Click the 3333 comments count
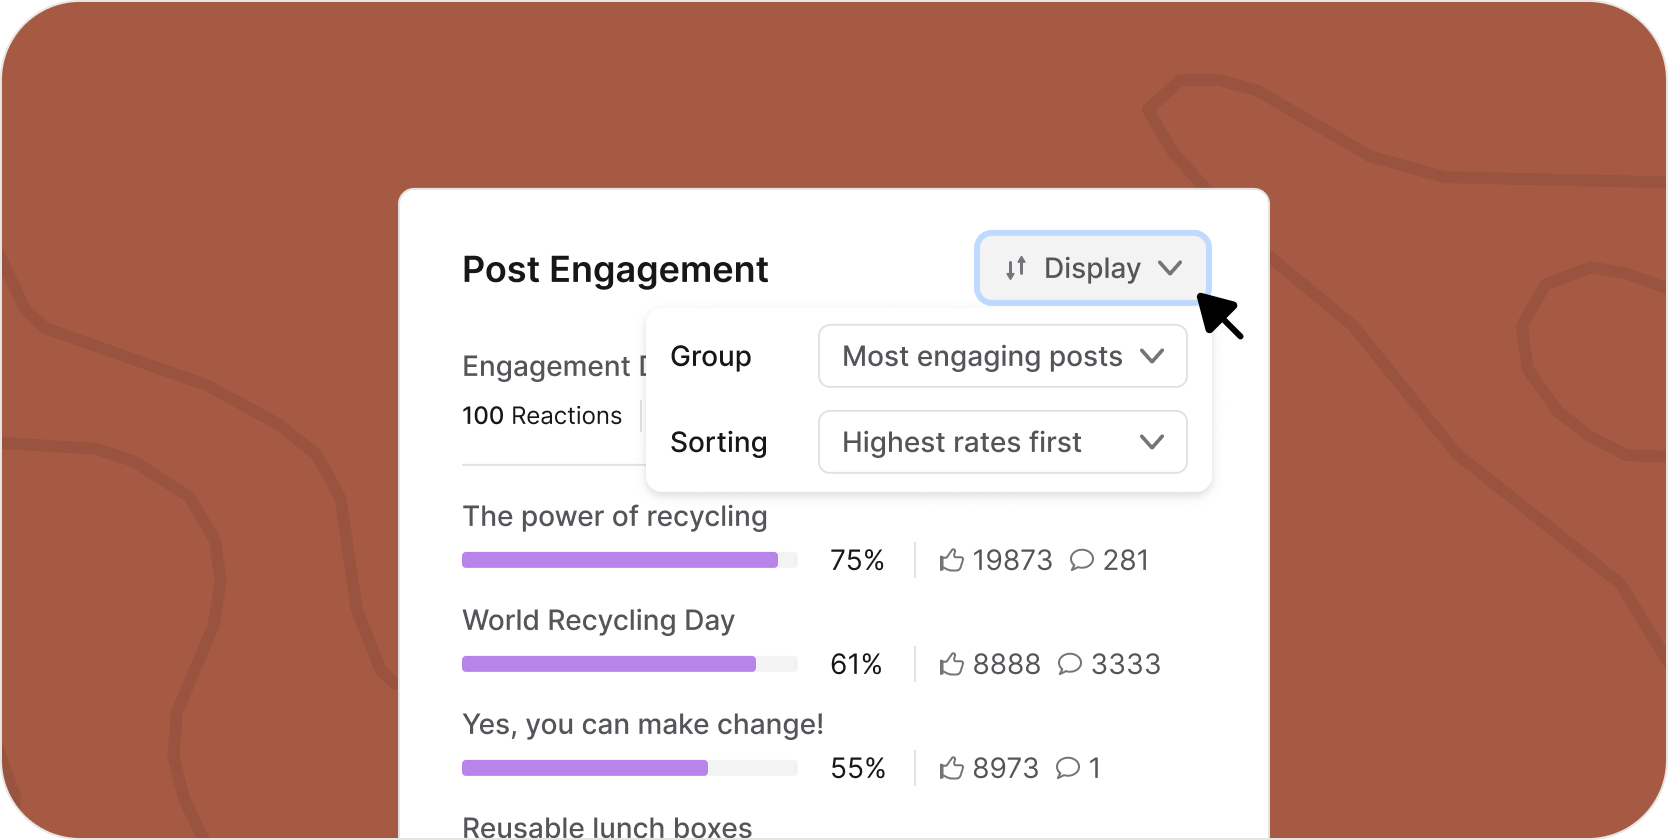1668x840 pixels. point(1126,665)
